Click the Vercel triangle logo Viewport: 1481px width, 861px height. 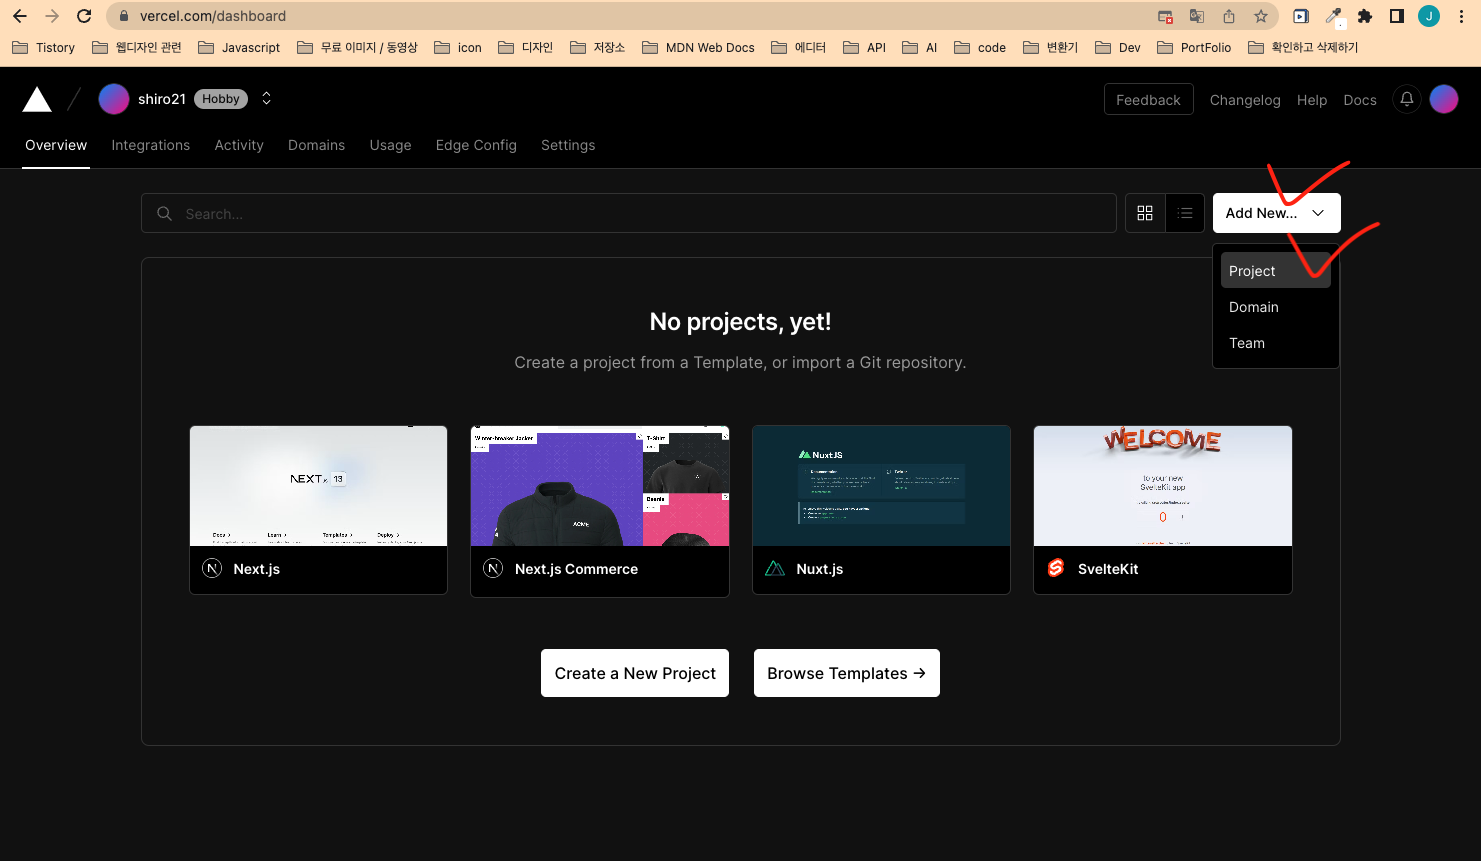tap(37, 99)
